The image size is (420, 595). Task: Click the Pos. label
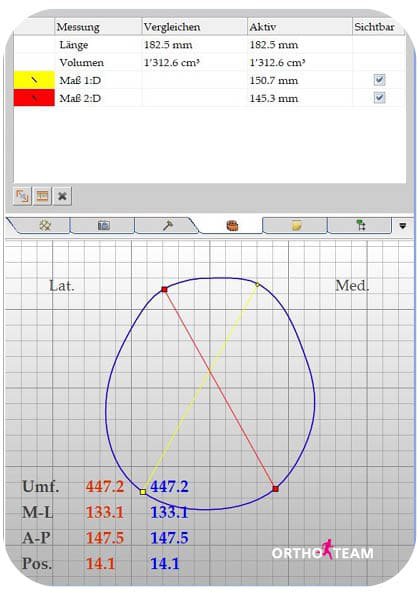36,564
